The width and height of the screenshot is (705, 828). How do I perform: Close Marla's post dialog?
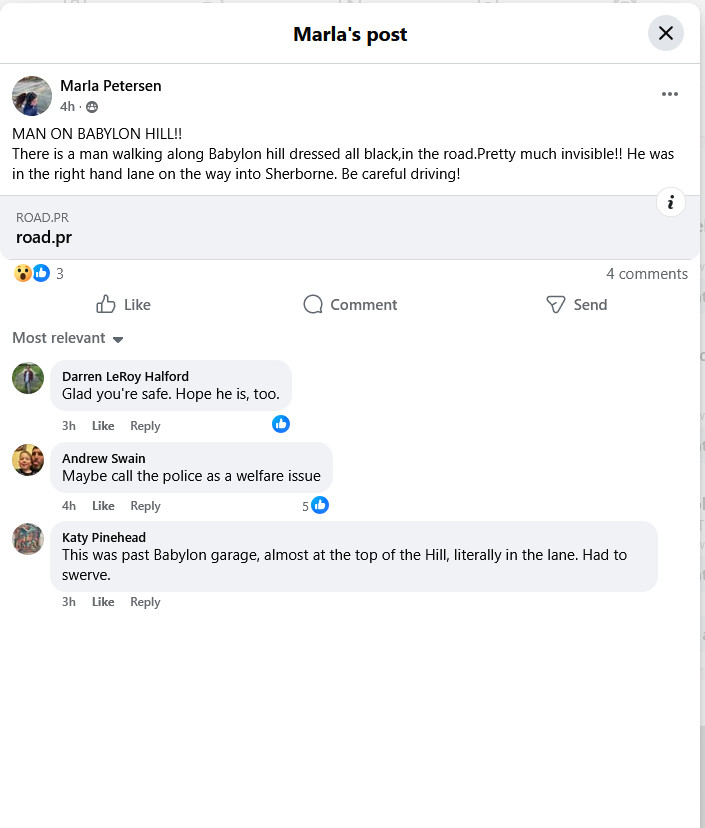click(x=665, y=34)
